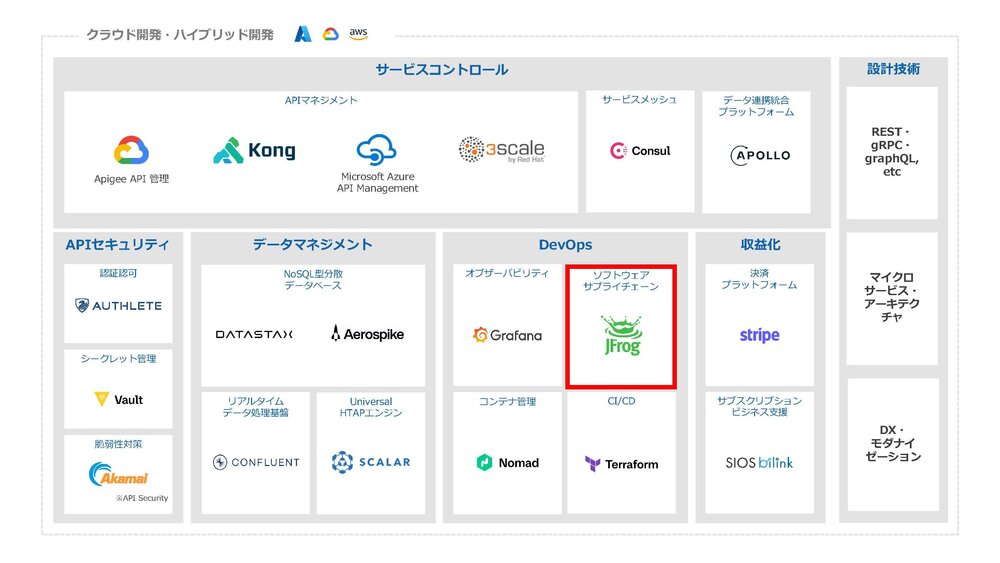This screenshot has width=1000, height=563.
Task: Click the リアルタイムデータ処理基盤 label
Action: (x=255, y=407)
